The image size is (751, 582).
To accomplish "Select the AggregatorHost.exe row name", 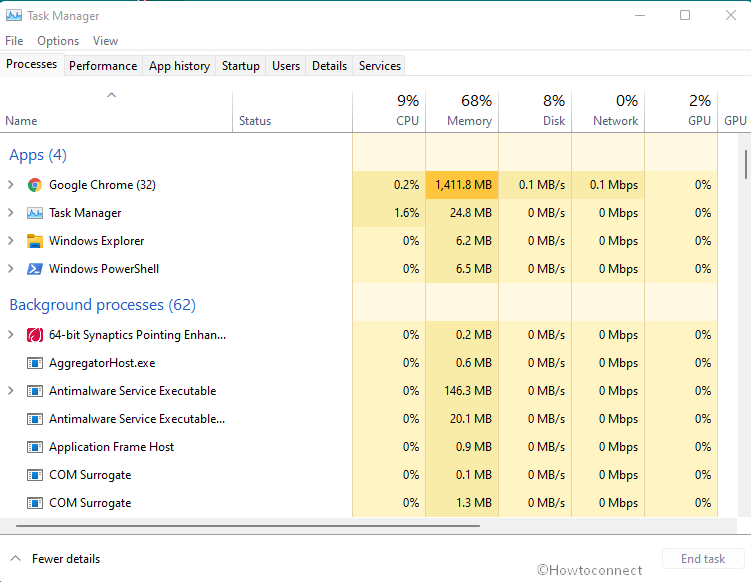I will [102, 363].
